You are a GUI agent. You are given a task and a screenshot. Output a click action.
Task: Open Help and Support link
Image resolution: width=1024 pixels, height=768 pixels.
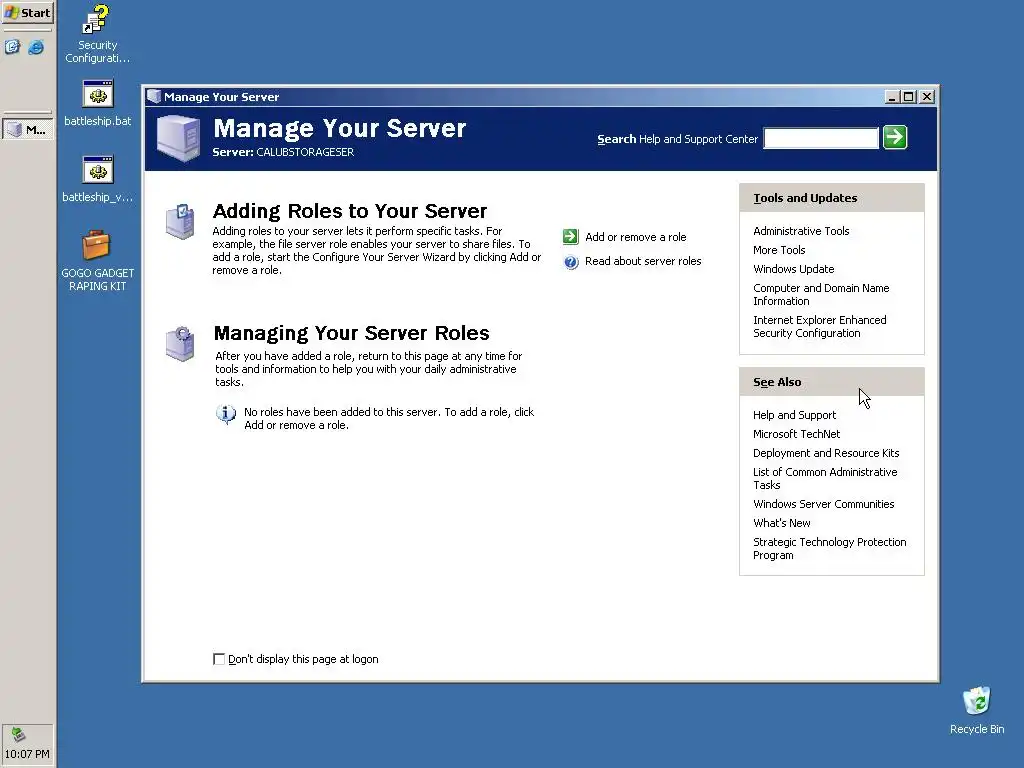[794, 415]
